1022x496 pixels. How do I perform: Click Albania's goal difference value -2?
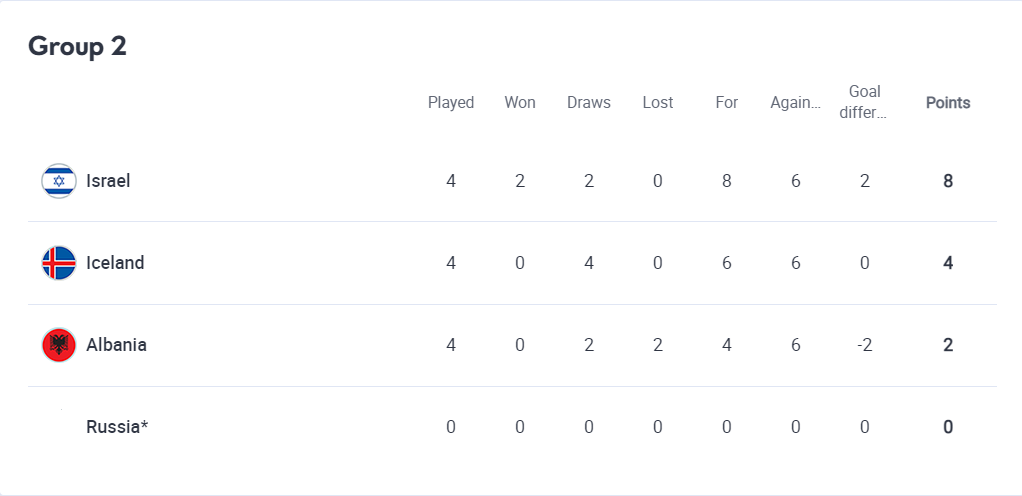tap(864, 345)
